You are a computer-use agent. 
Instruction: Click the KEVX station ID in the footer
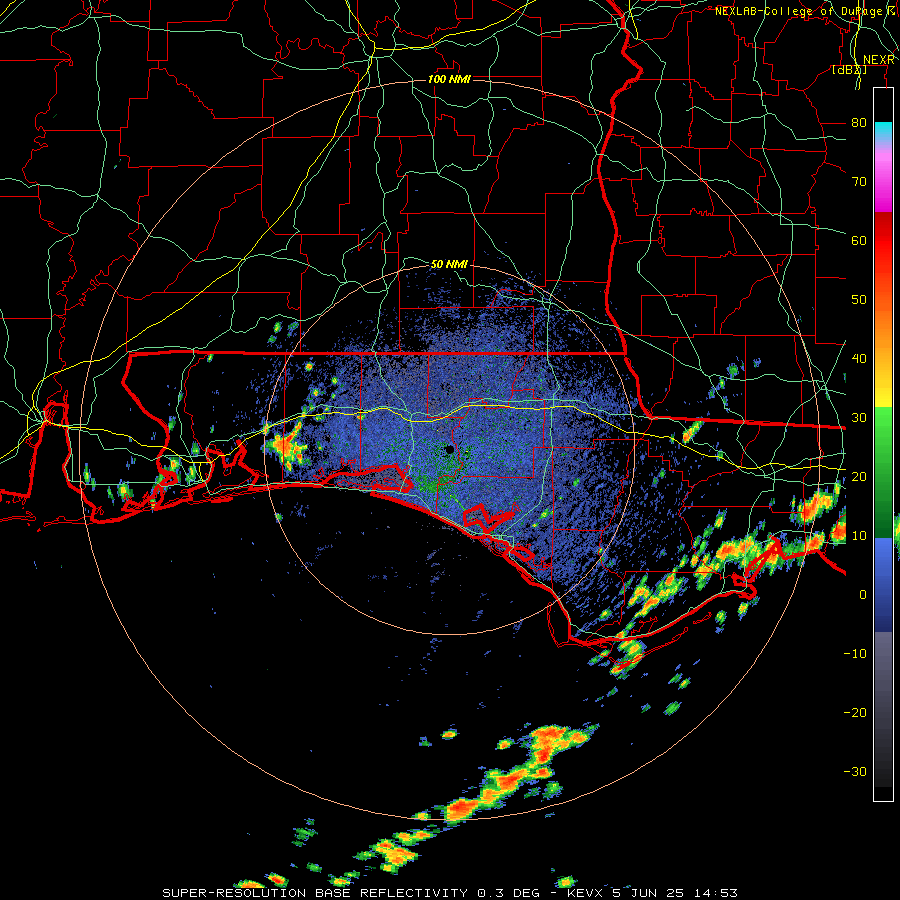[x=584, y=893]
